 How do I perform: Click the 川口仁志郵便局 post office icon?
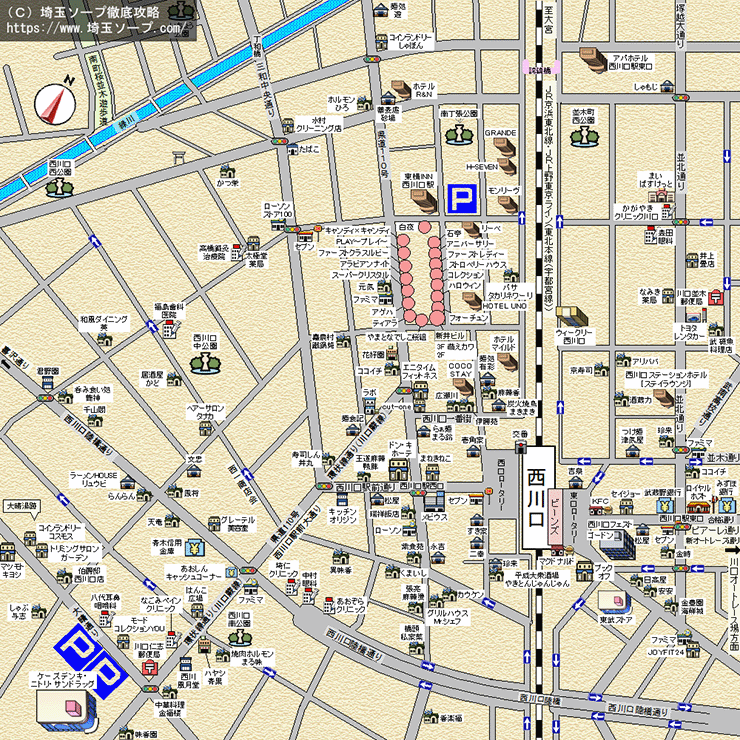coord(150,669)
